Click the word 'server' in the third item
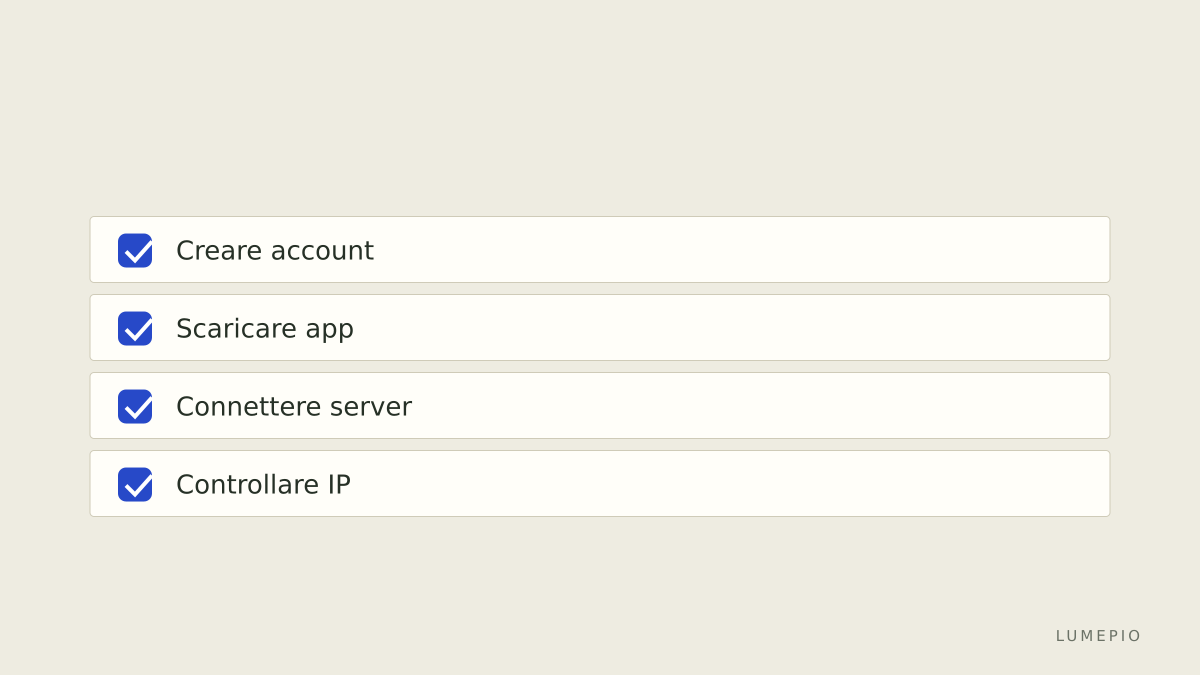The image size is (1200, 675). pyautogui.click(x=371, y=408)
